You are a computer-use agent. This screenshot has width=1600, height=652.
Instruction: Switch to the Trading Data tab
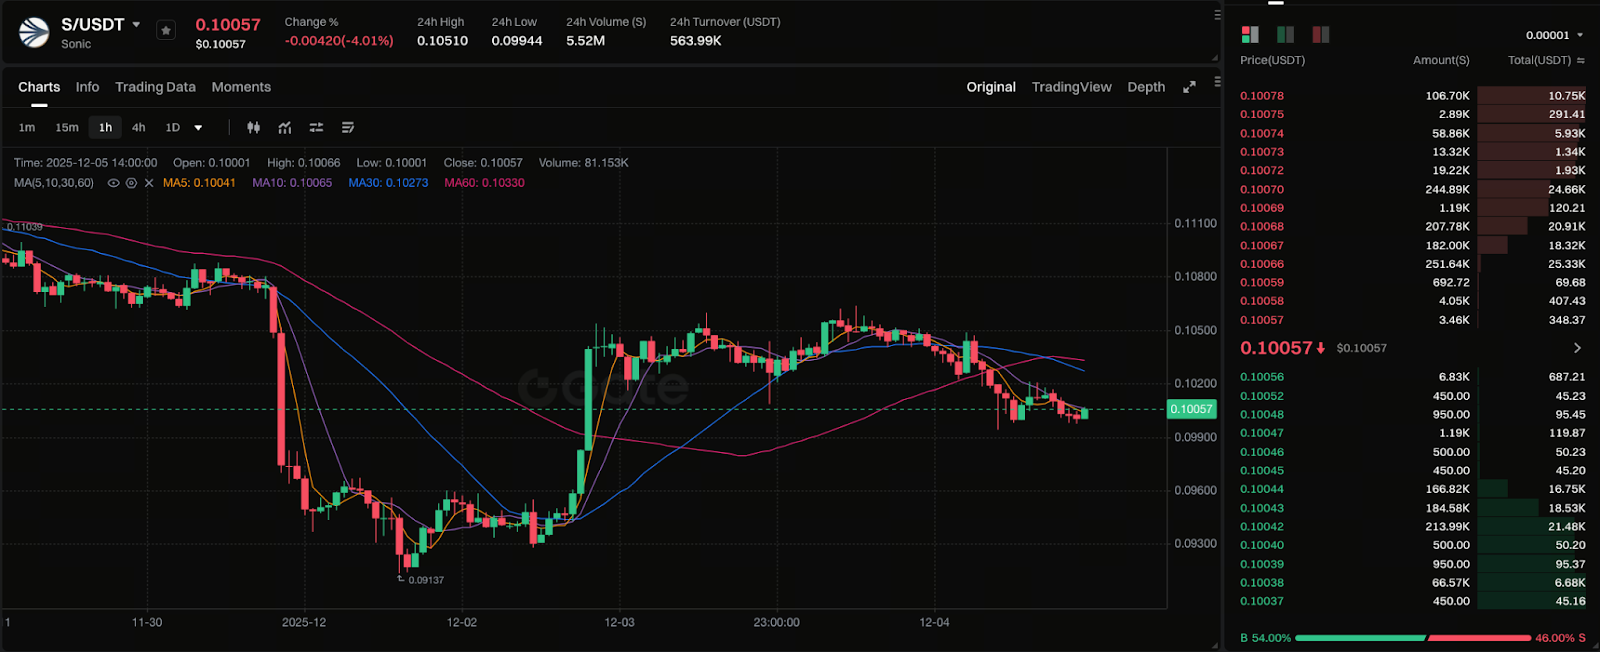point(155,87)
